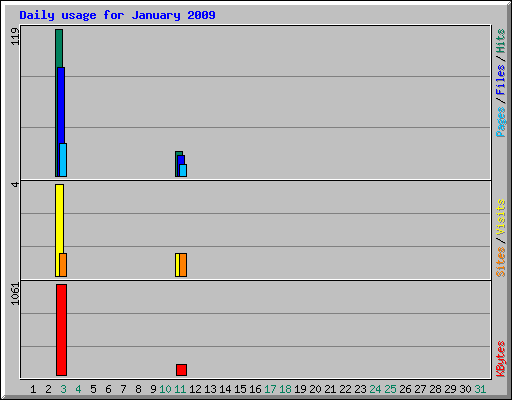
Task: Click the 'Files' legend label
Action: tap(500, 80)
